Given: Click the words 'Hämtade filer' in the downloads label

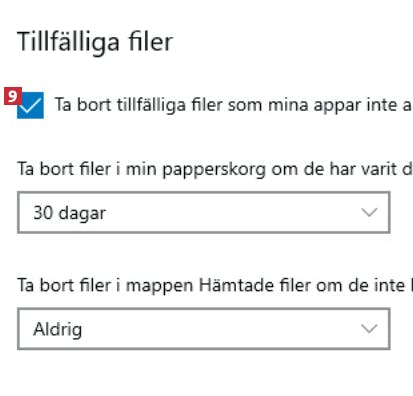Looking at the screenshot, I should [x=255, y=285].
